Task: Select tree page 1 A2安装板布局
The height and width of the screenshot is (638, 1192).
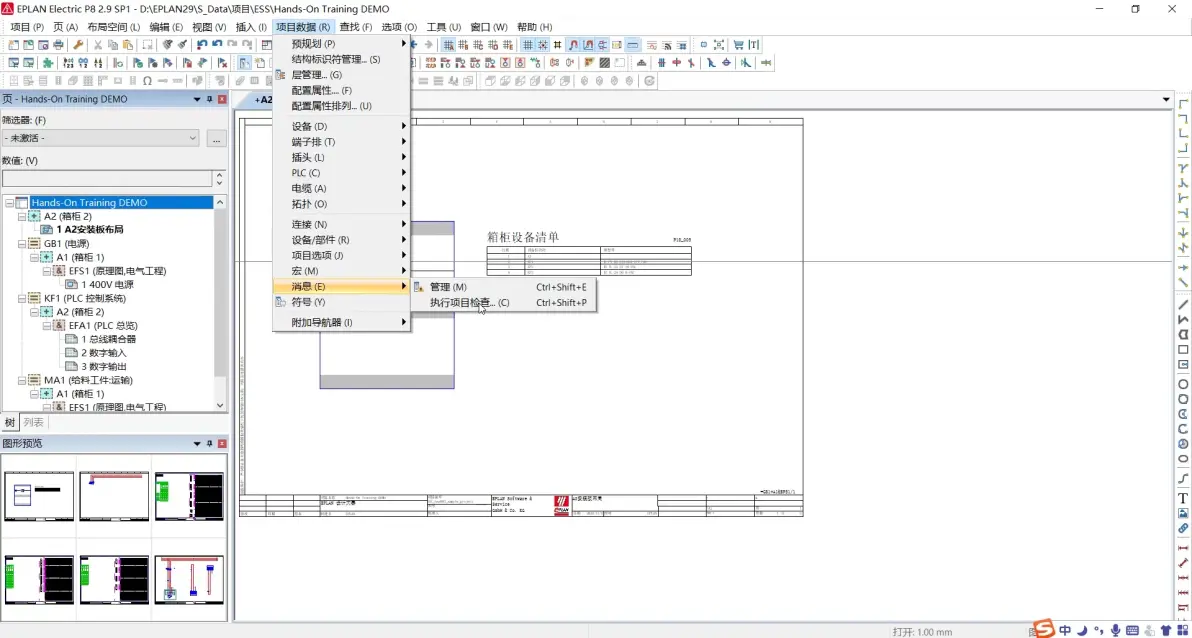Action: 90,230
